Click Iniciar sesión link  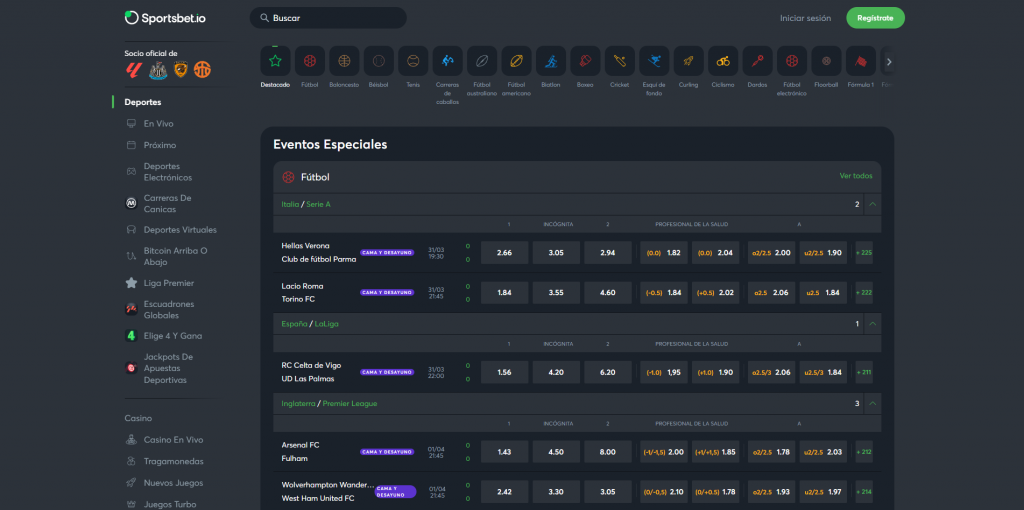point(805,18)
